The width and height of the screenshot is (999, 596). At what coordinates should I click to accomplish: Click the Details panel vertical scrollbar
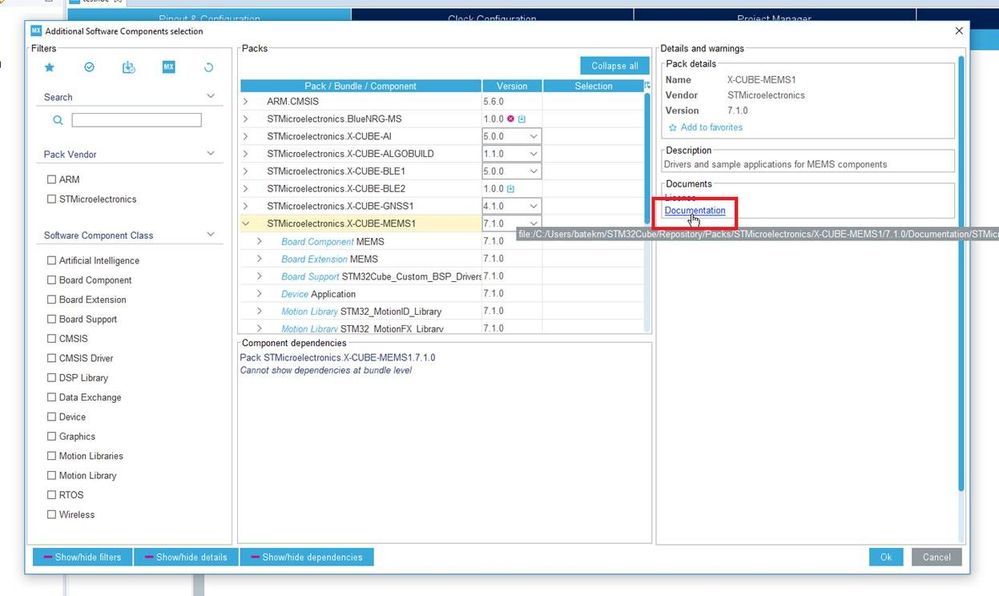coord(961,274)
